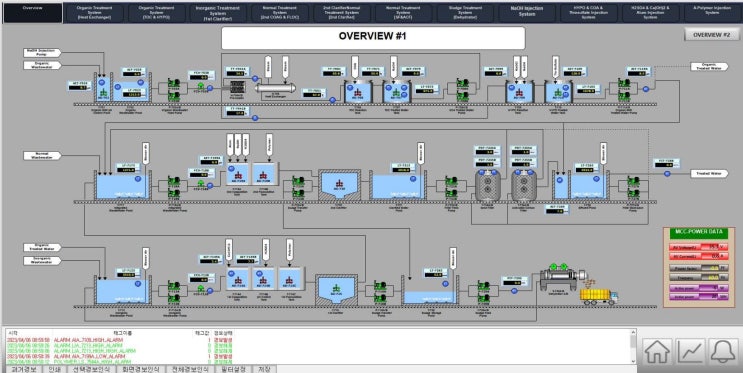Click the 과거경보 button

[24, 369]
